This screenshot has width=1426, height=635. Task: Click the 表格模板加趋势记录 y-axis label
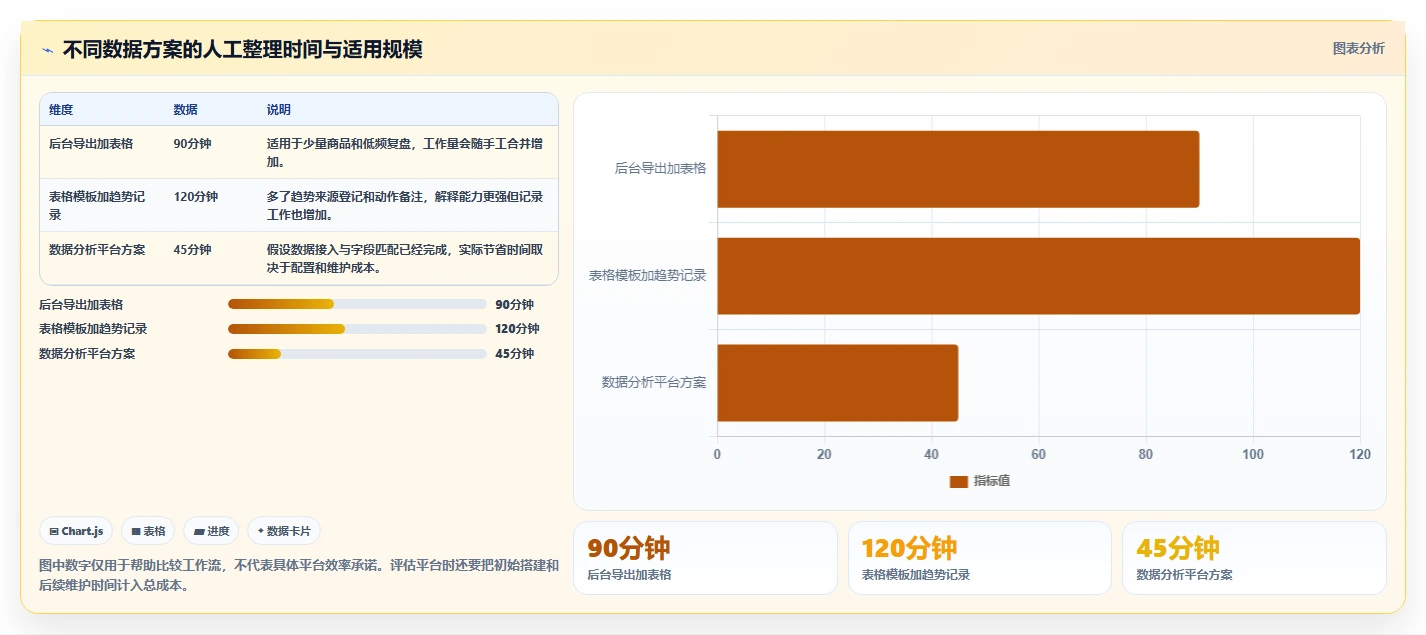(647, 275)
